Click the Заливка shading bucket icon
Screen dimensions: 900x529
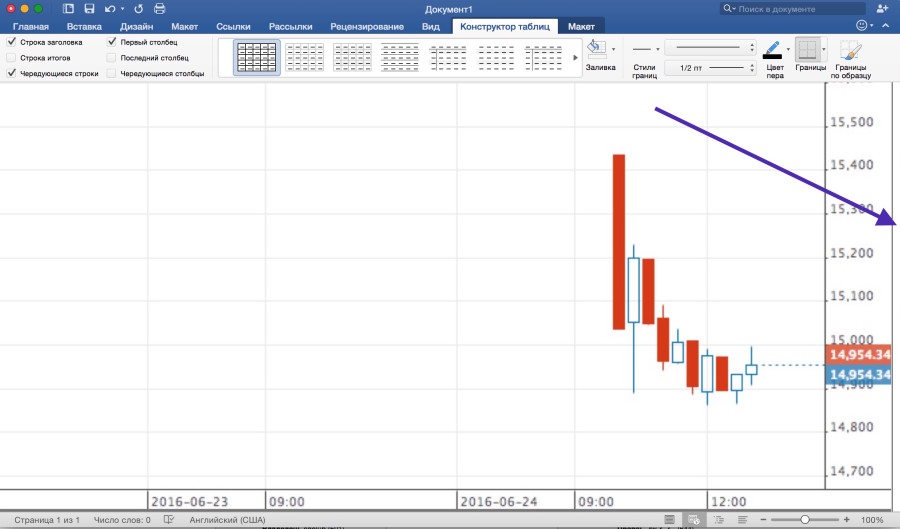pyautogui.click(x=596, y=48)
